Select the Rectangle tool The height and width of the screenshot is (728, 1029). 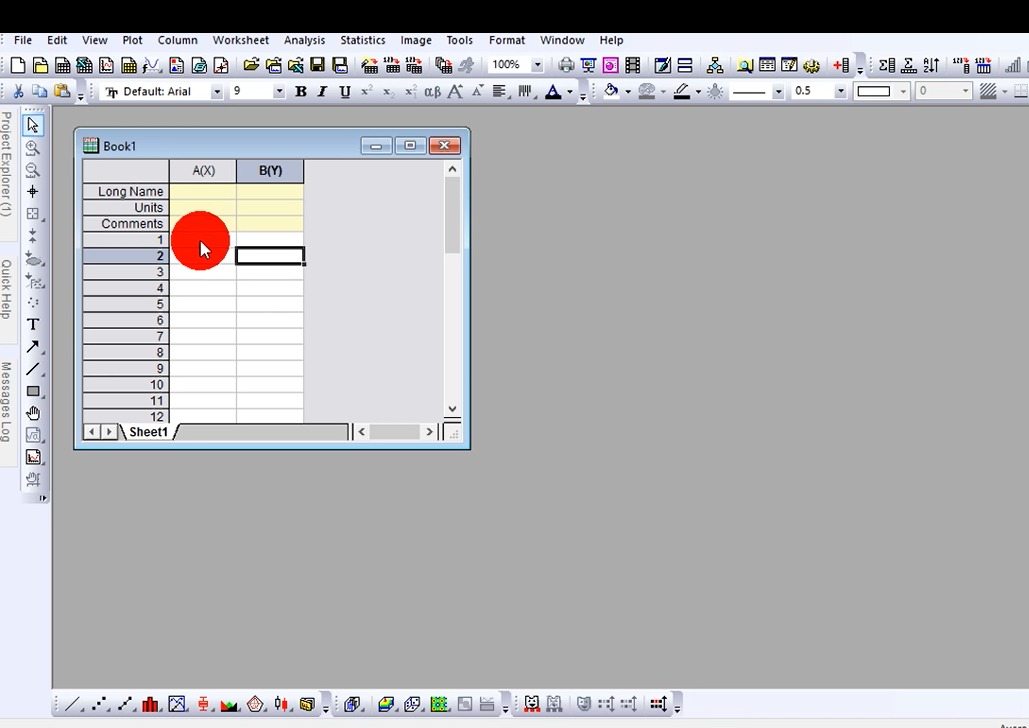pos(33,391)
